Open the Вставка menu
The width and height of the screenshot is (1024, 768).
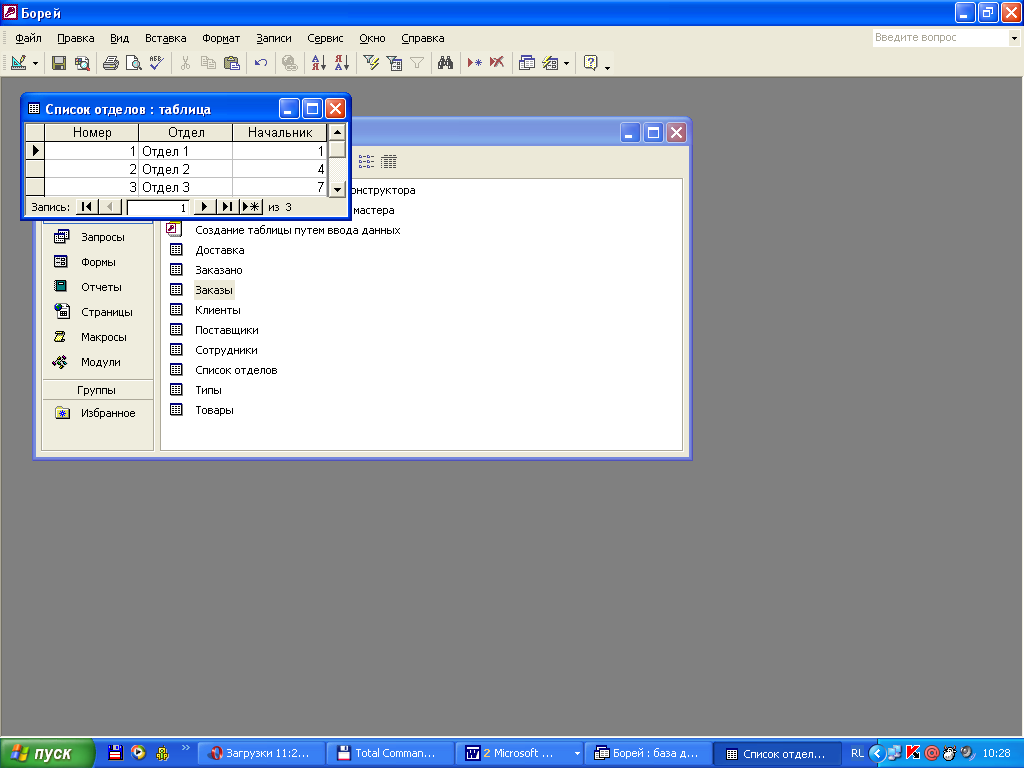(165, 38)
